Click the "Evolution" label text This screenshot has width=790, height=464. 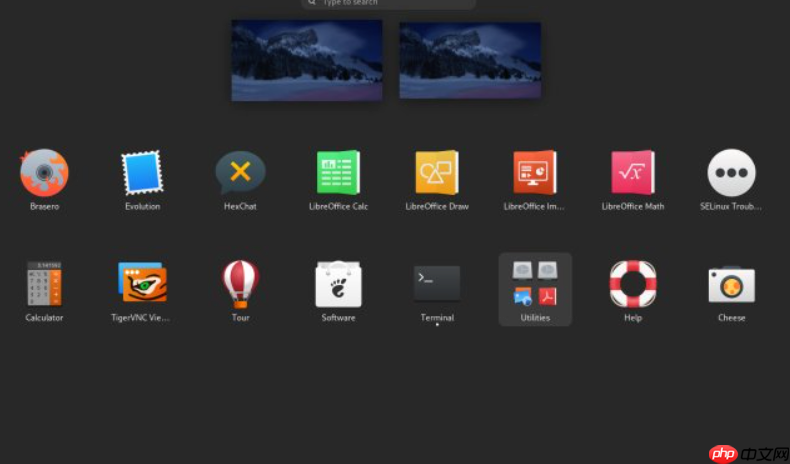pos(143,207)
